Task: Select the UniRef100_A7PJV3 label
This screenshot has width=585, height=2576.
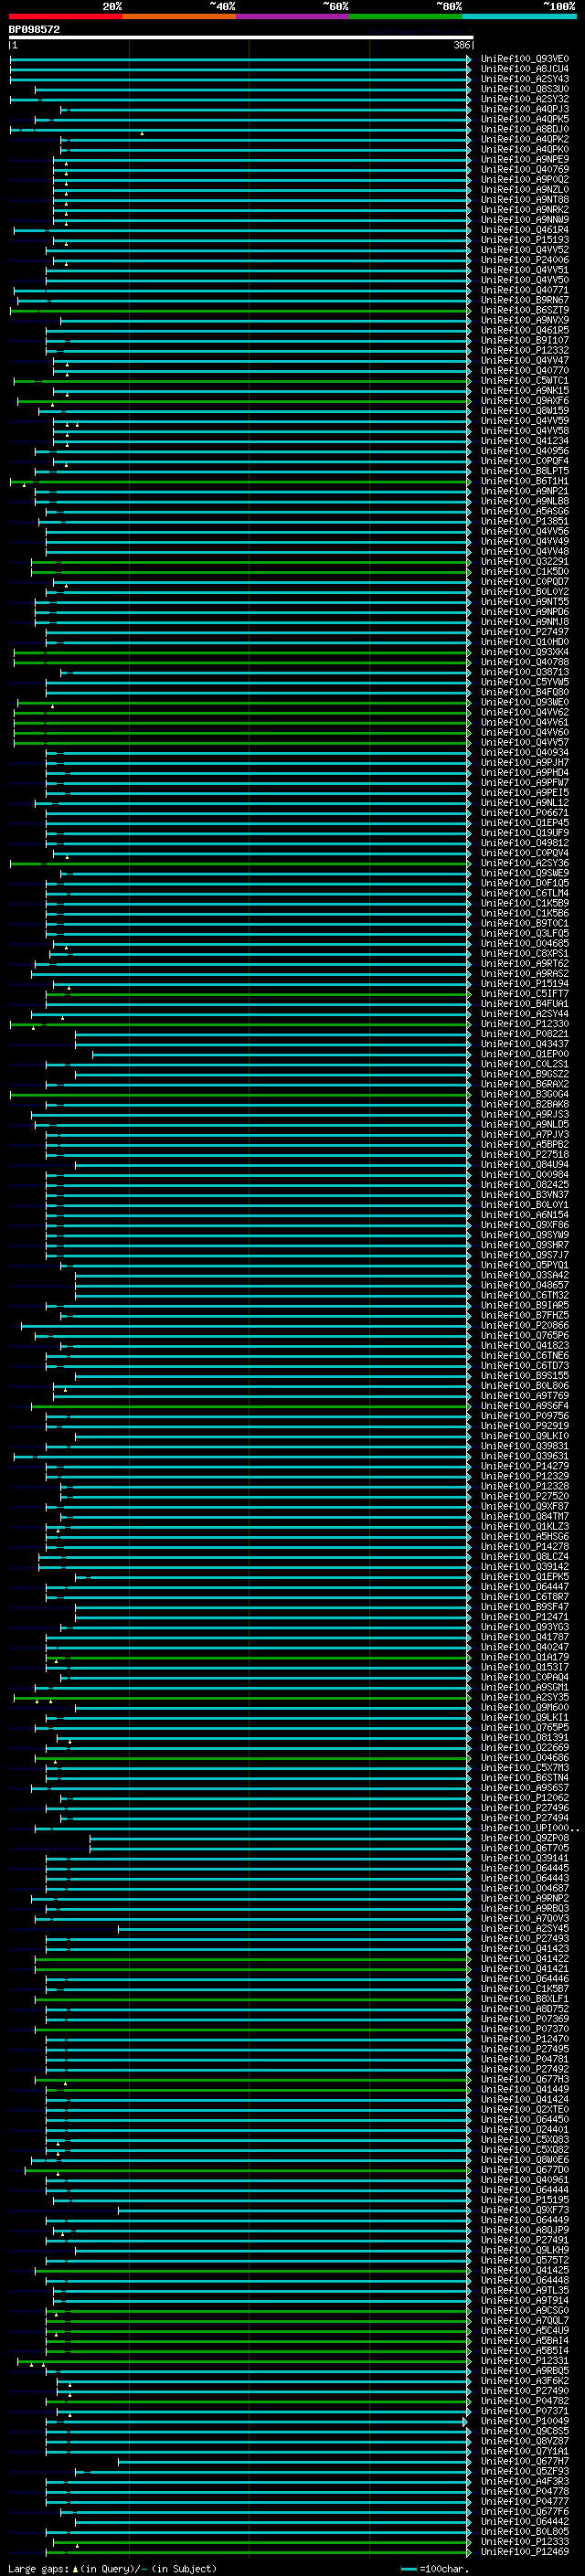Action: 525,1135
